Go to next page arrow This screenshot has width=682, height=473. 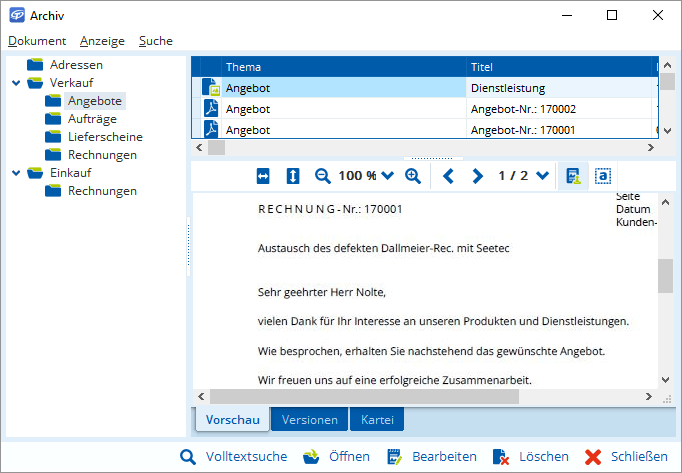(x=478, y=176)
